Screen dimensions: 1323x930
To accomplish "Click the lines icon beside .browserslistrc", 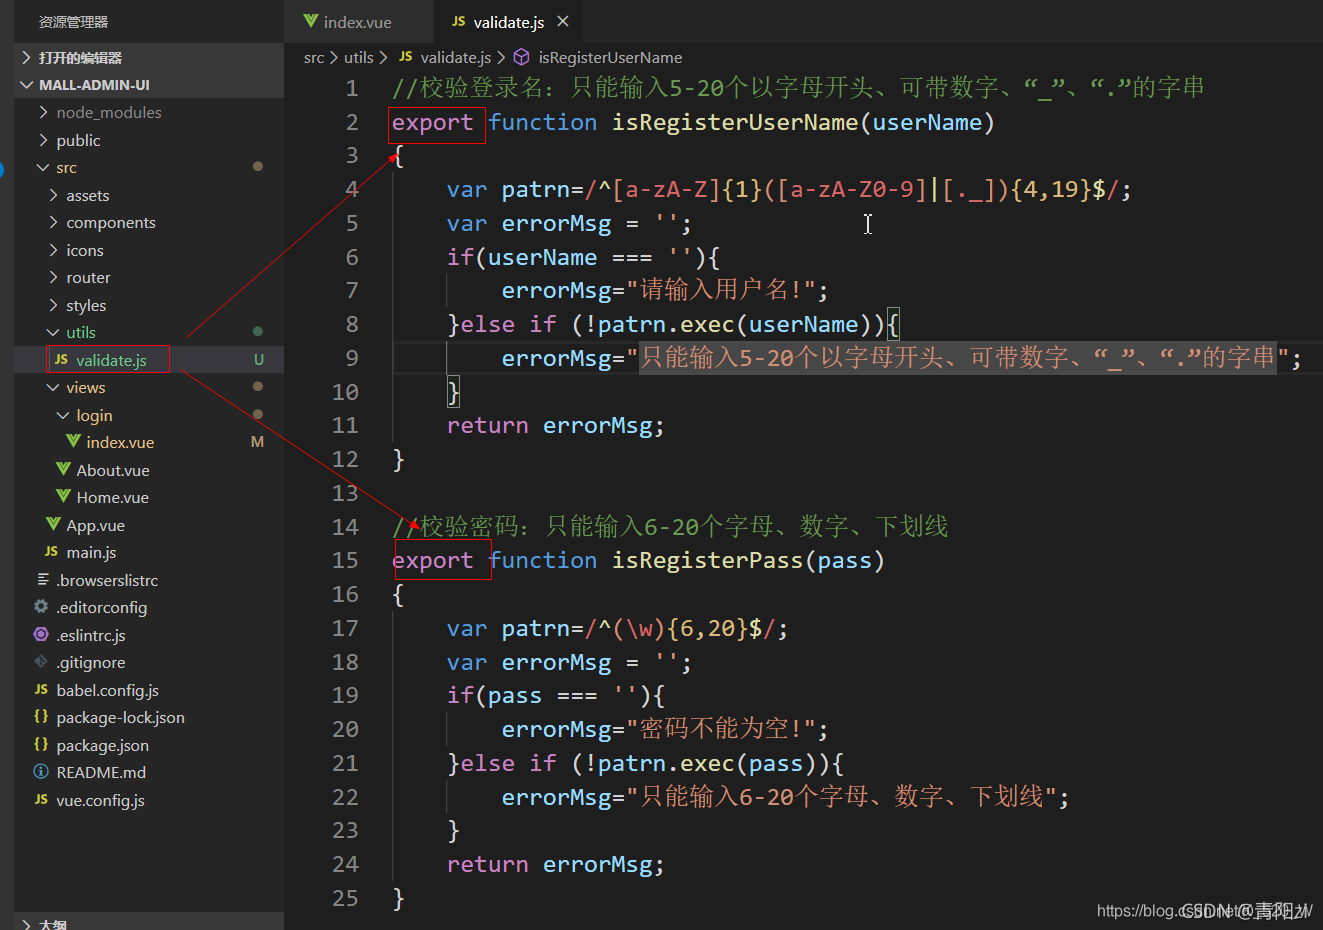I will coord(43,579).
